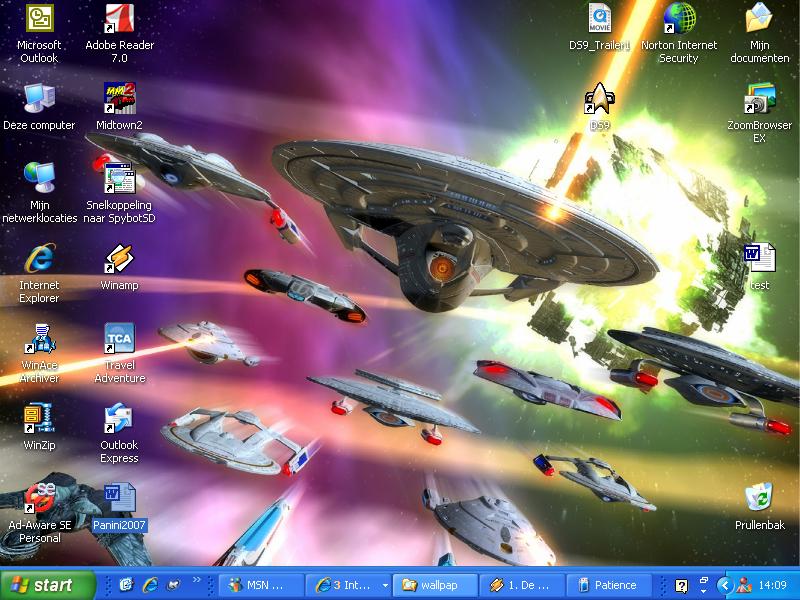Viewport: 800px width, 600px height.
Task: Switch to the Winamp '1. De ...' taskbar button
Action: coord(522,585)
